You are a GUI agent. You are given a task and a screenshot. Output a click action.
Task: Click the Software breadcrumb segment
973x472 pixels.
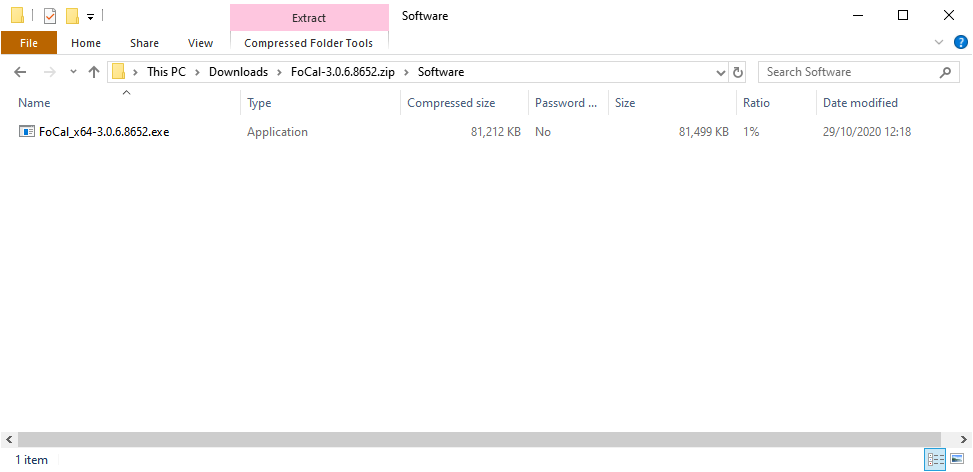click(x=441, y=72)
